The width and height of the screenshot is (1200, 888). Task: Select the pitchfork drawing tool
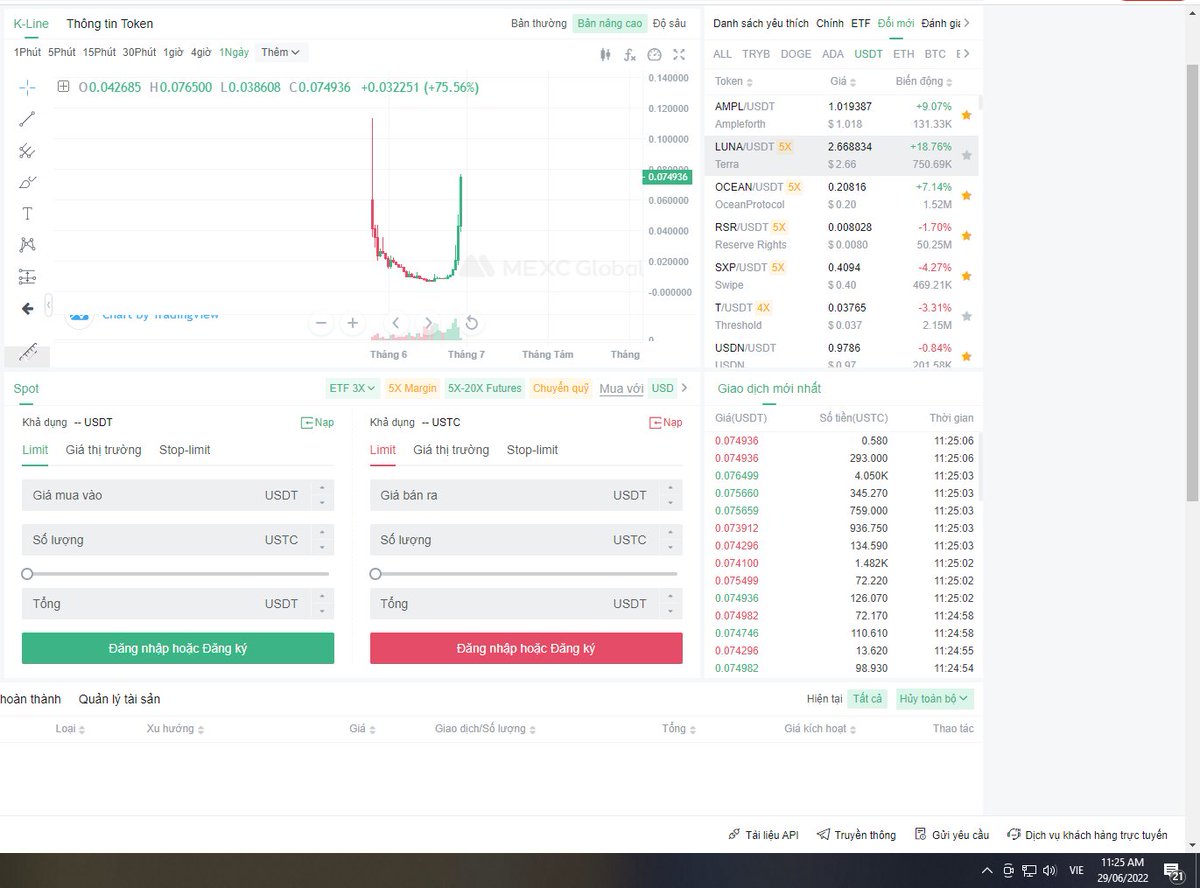pos(27,151)
